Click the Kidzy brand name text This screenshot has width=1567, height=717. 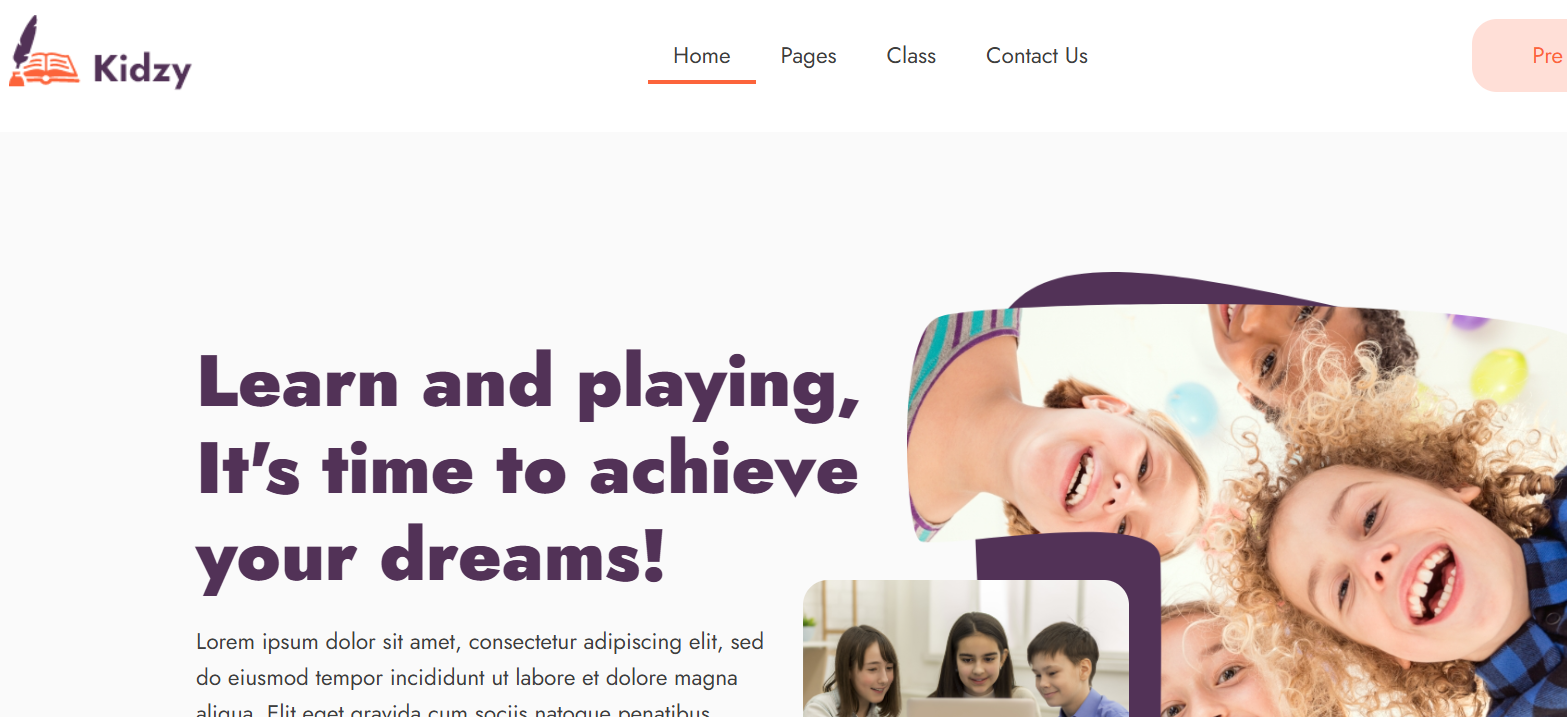(x=142, y=69)
